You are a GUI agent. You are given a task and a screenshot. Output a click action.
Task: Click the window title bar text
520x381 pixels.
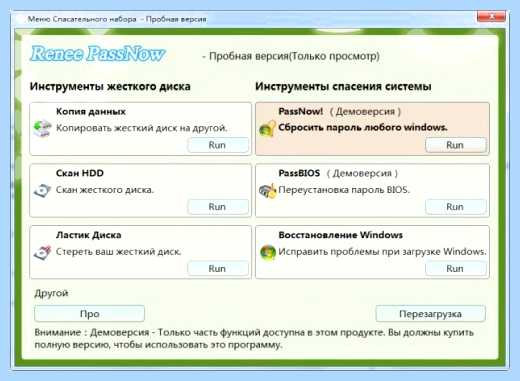(x=117, y=19)
